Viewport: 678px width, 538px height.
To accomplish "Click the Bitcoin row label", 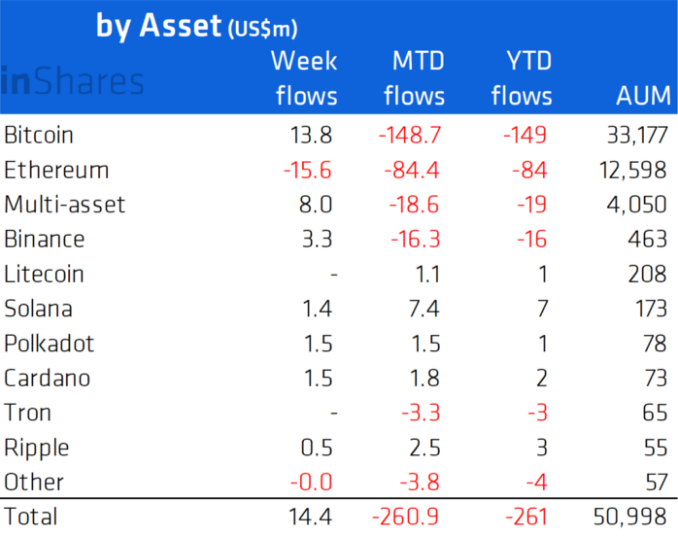I will point(39,135).
